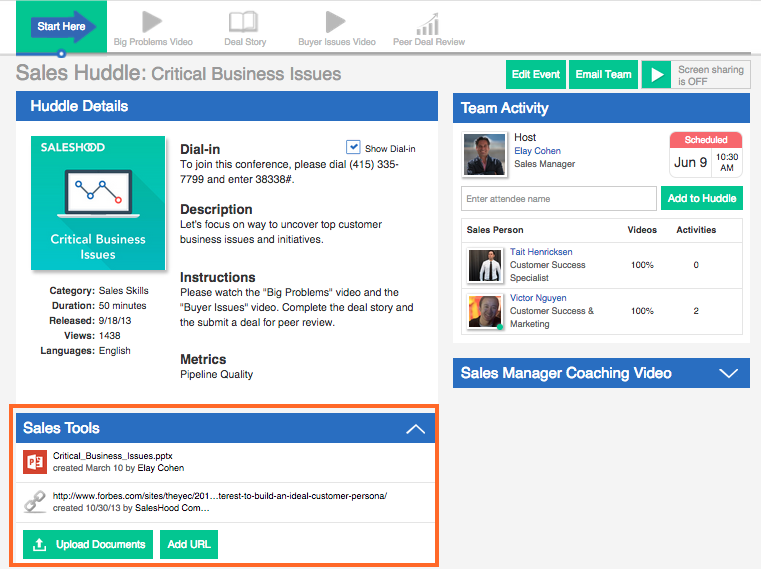Focus the Enter attendee name field
Viewport: 761px width, 569px height.
click(x=559, y=199)
